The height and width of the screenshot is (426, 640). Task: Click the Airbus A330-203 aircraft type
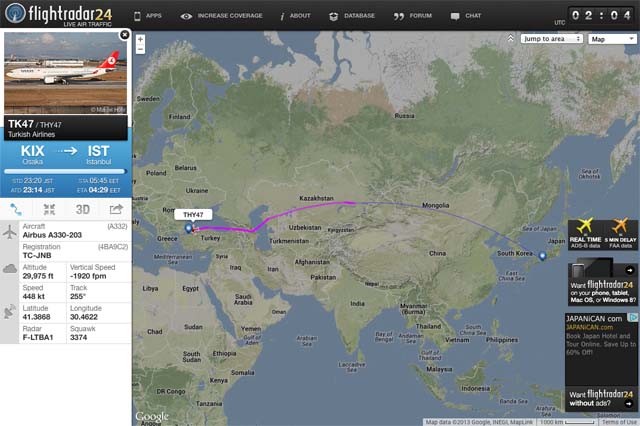(x=52, y=235)
